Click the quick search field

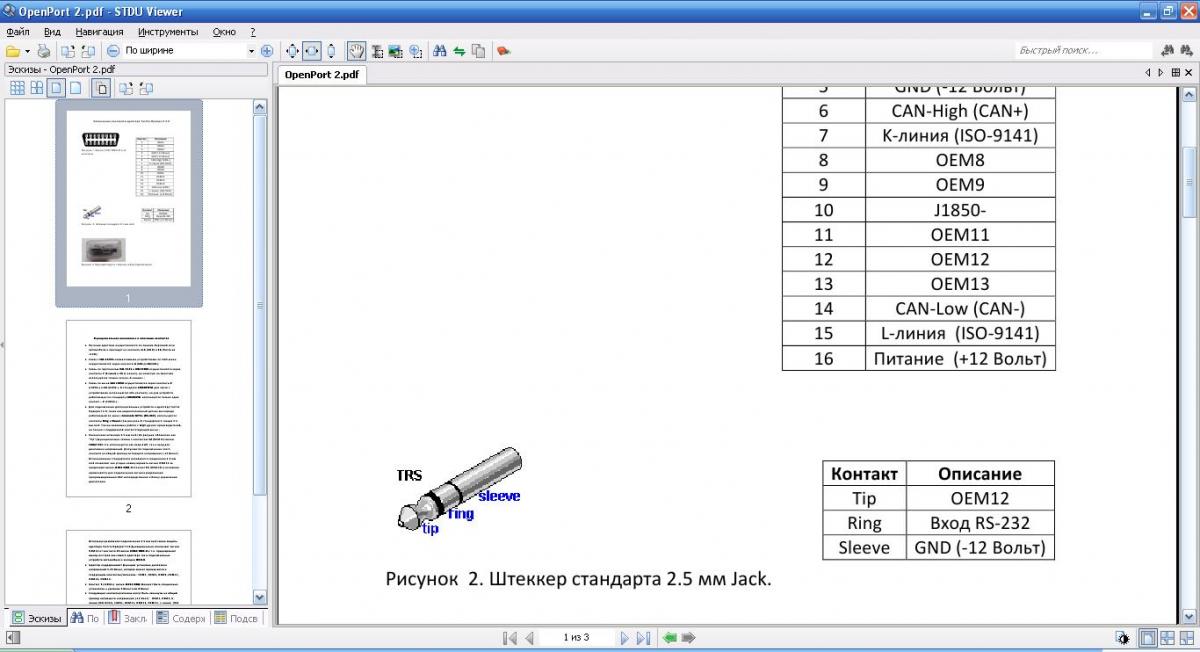[x=1084, y=50]
